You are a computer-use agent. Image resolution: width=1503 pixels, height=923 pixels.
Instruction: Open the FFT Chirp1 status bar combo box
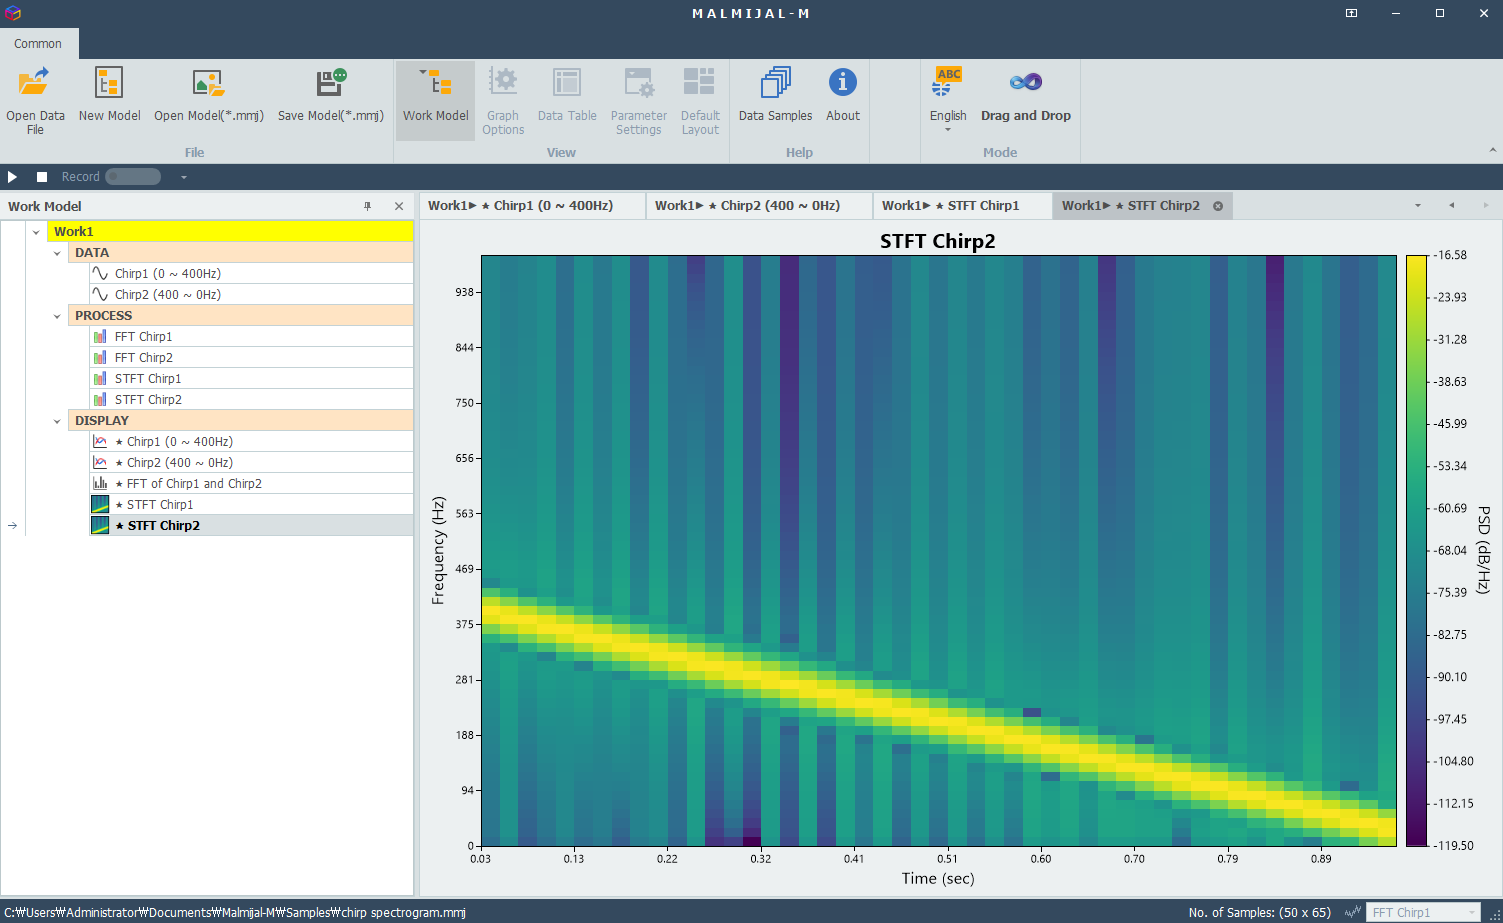coord(1423,912)
